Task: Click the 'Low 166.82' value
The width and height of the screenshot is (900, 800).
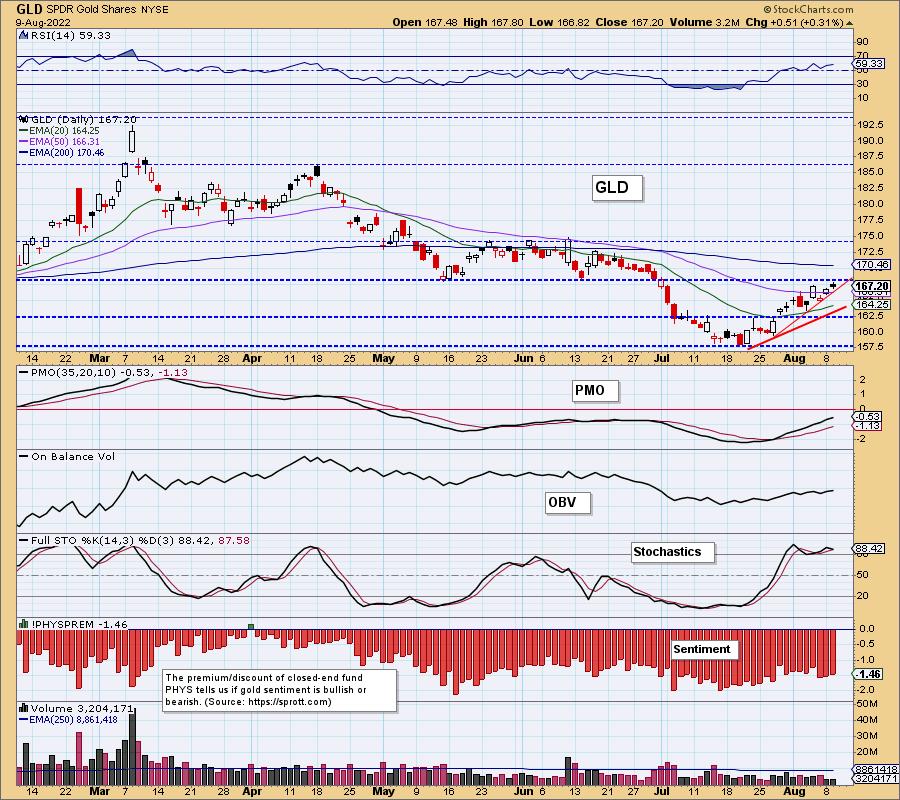Action: pos(560,22)
